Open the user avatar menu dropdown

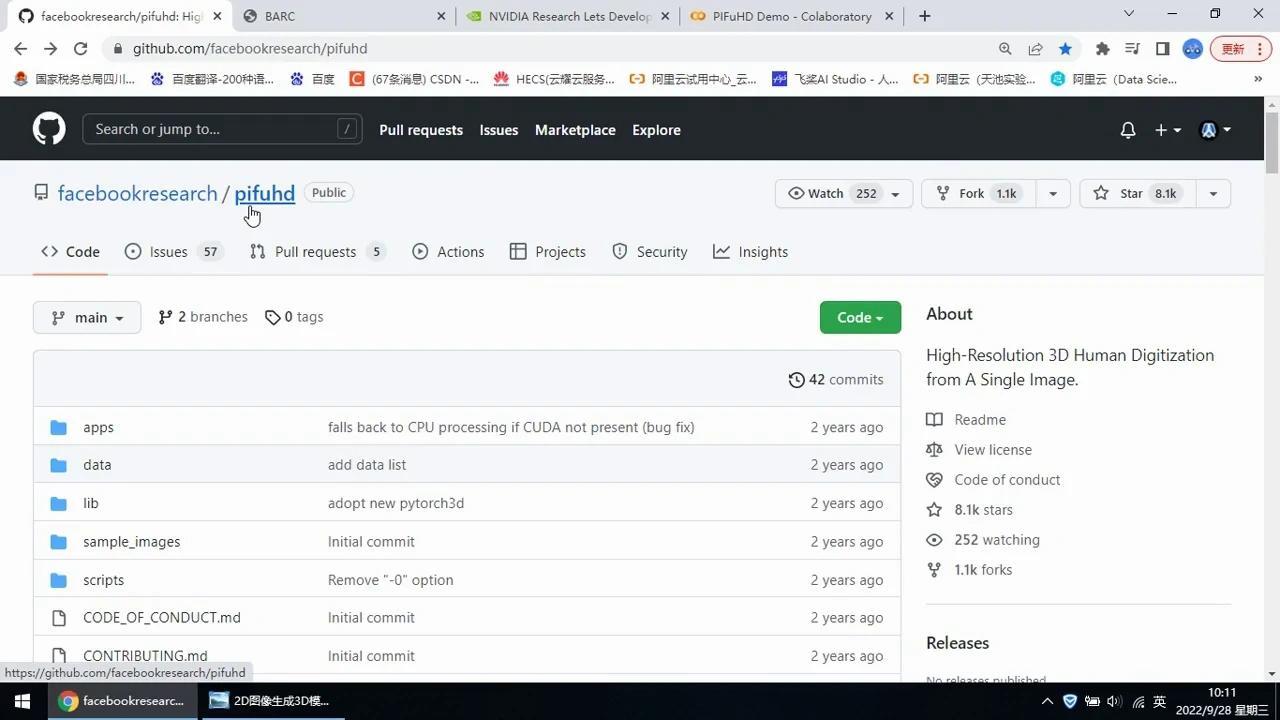[x=1215, y=130]
